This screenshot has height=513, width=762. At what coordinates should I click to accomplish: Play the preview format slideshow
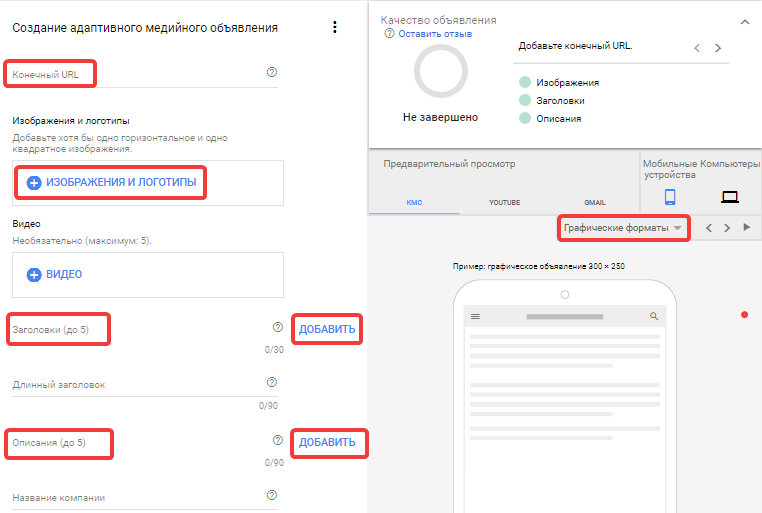(x=747, y=227)
